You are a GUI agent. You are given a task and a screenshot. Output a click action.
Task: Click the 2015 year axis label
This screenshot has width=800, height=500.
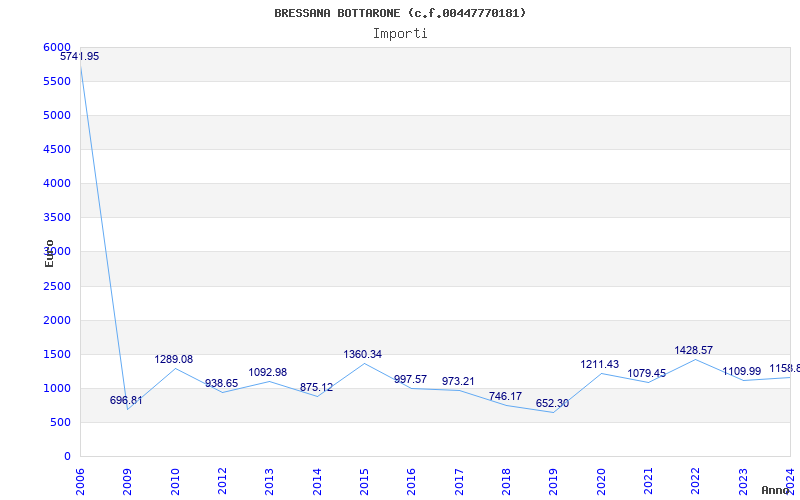click(x=364, y=481)
